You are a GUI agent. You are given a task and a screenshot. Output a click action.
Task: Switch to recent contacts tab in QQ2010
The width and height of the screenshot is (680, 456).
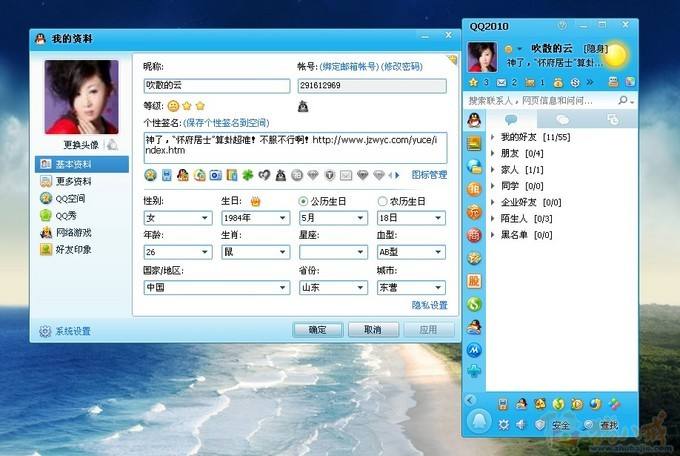pos(612,119)
